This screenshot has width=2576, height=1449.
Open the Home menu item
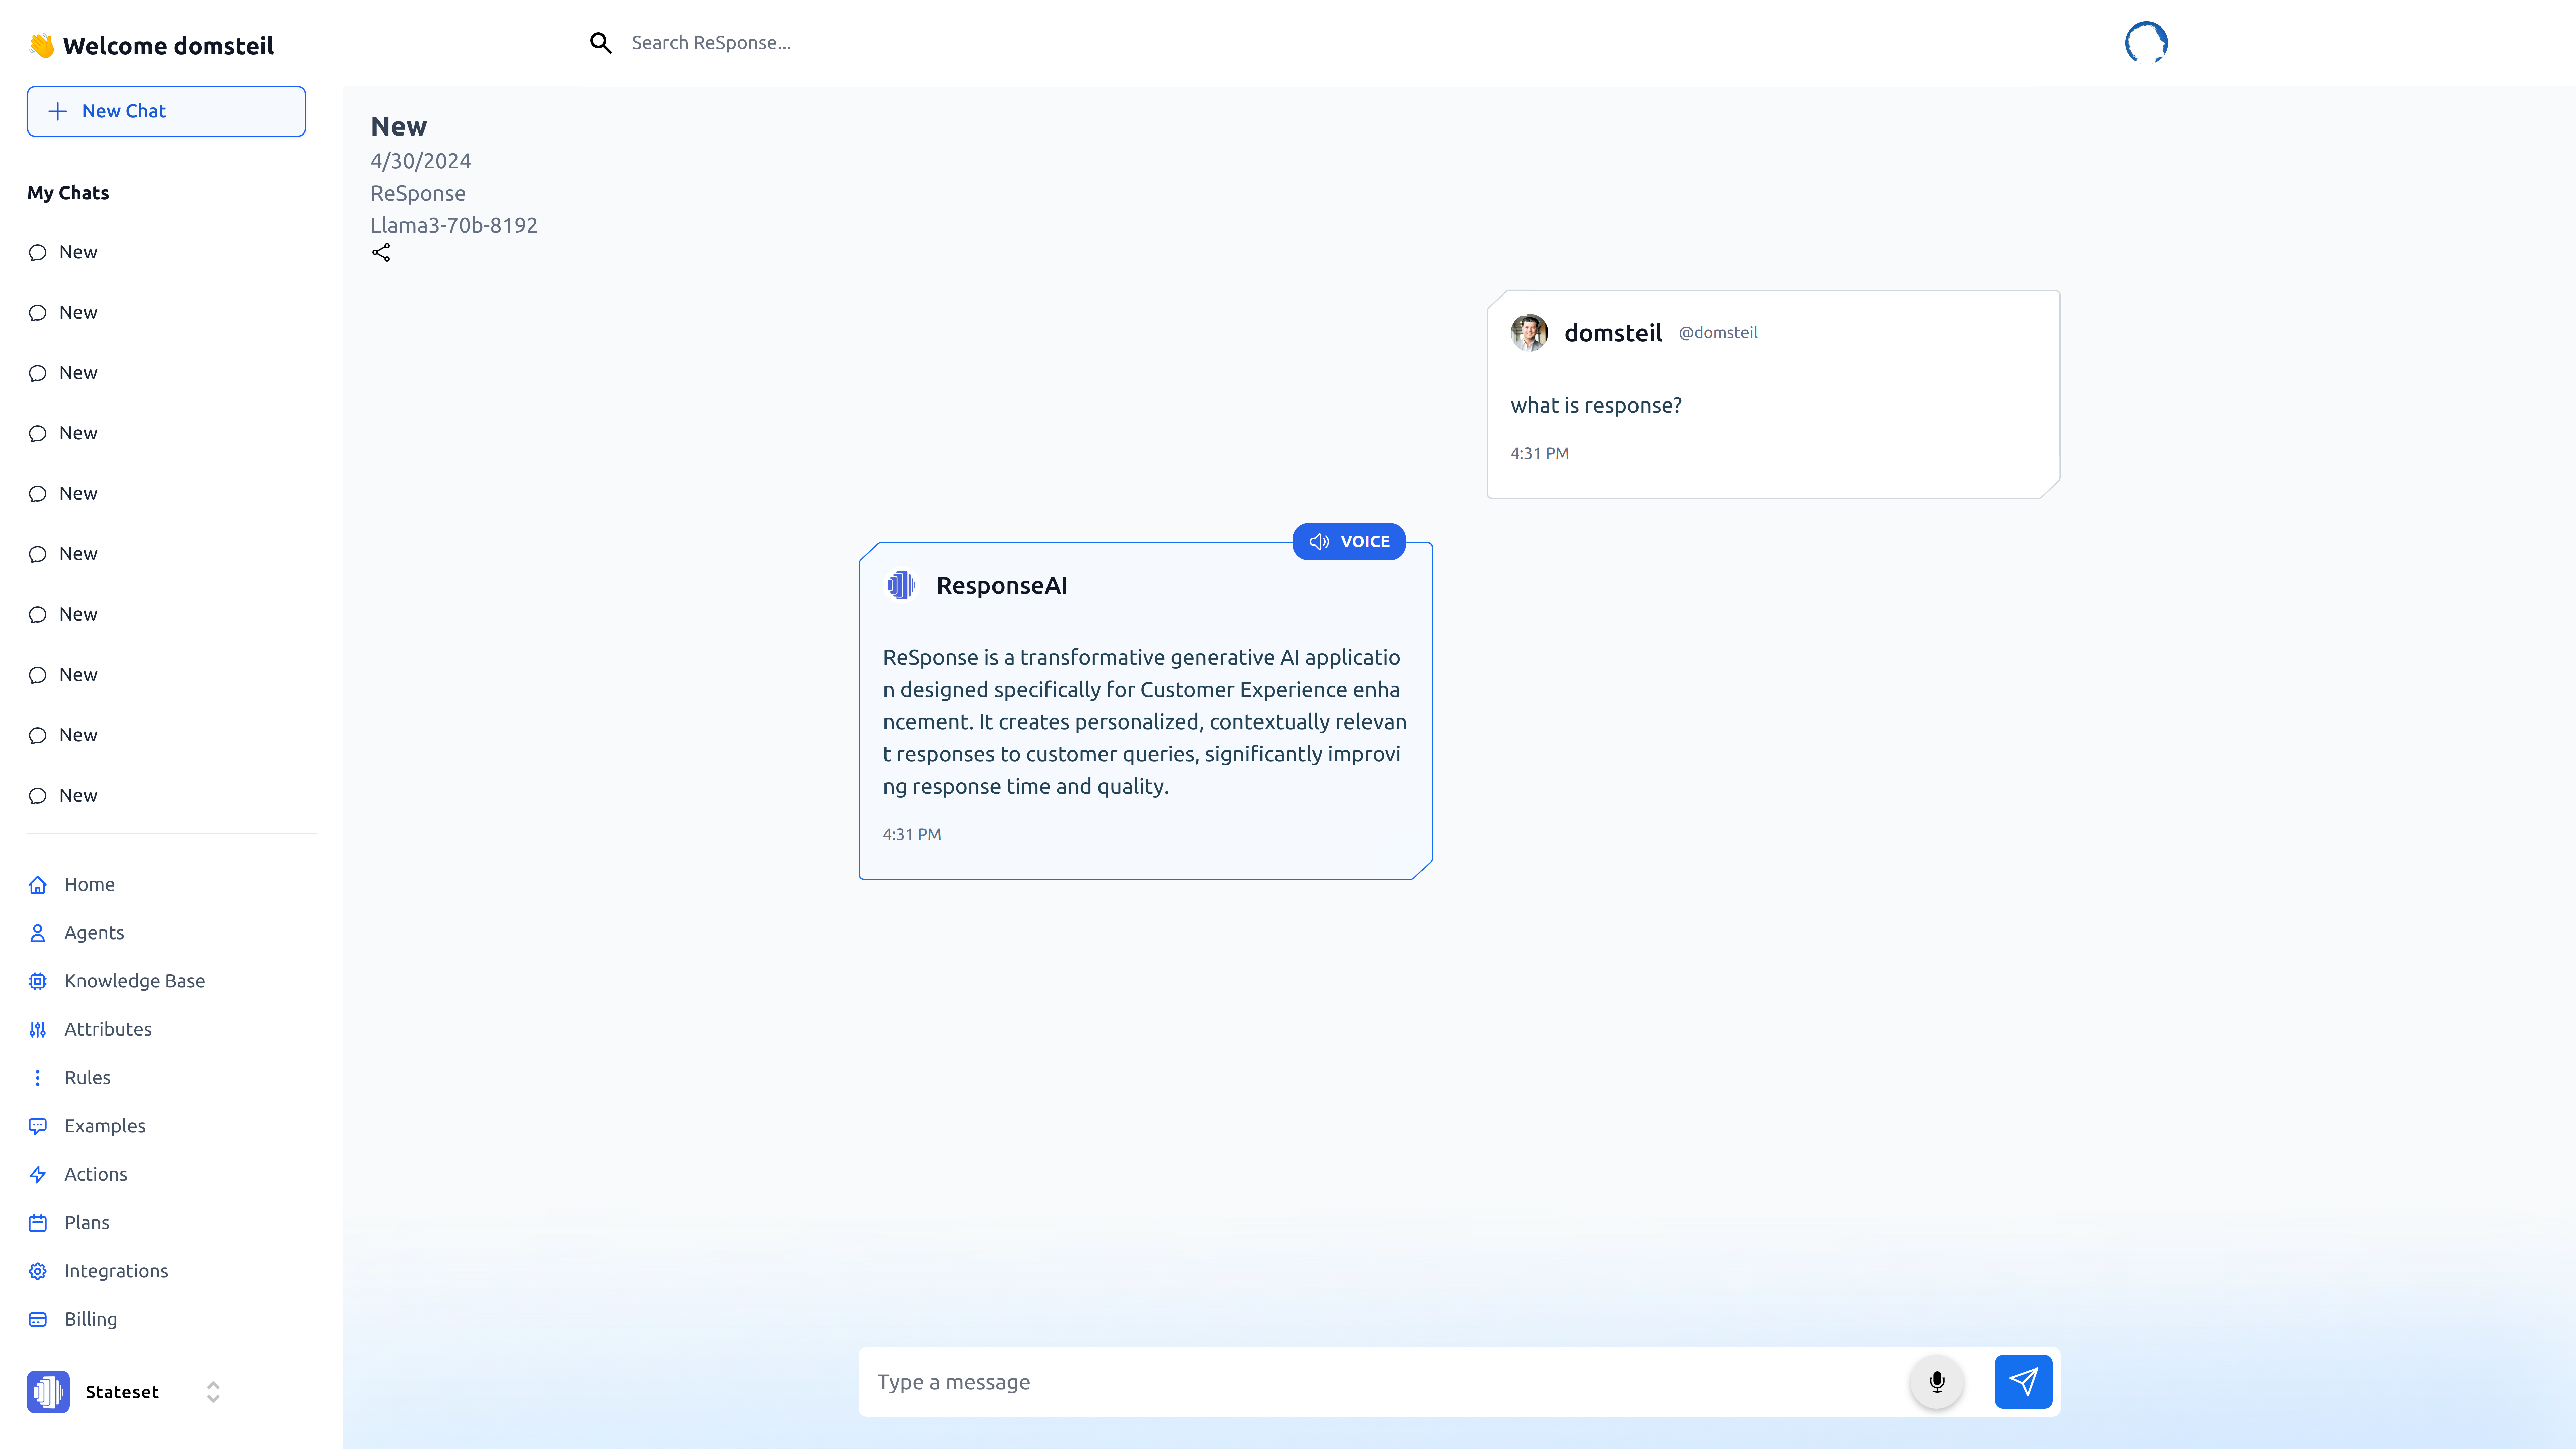(x=89, y=884)
